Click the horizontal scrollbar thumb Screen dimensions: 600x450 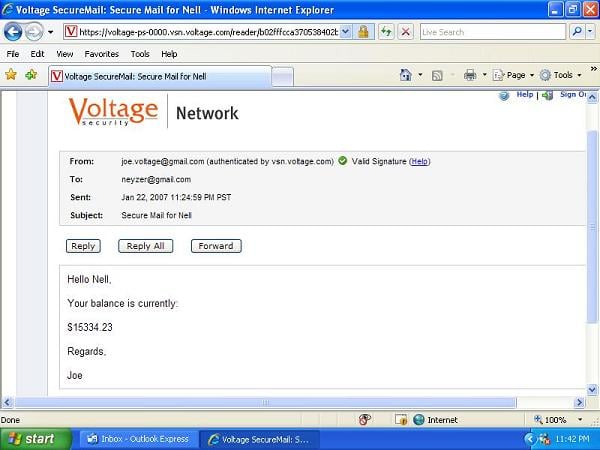click(265, 403)
